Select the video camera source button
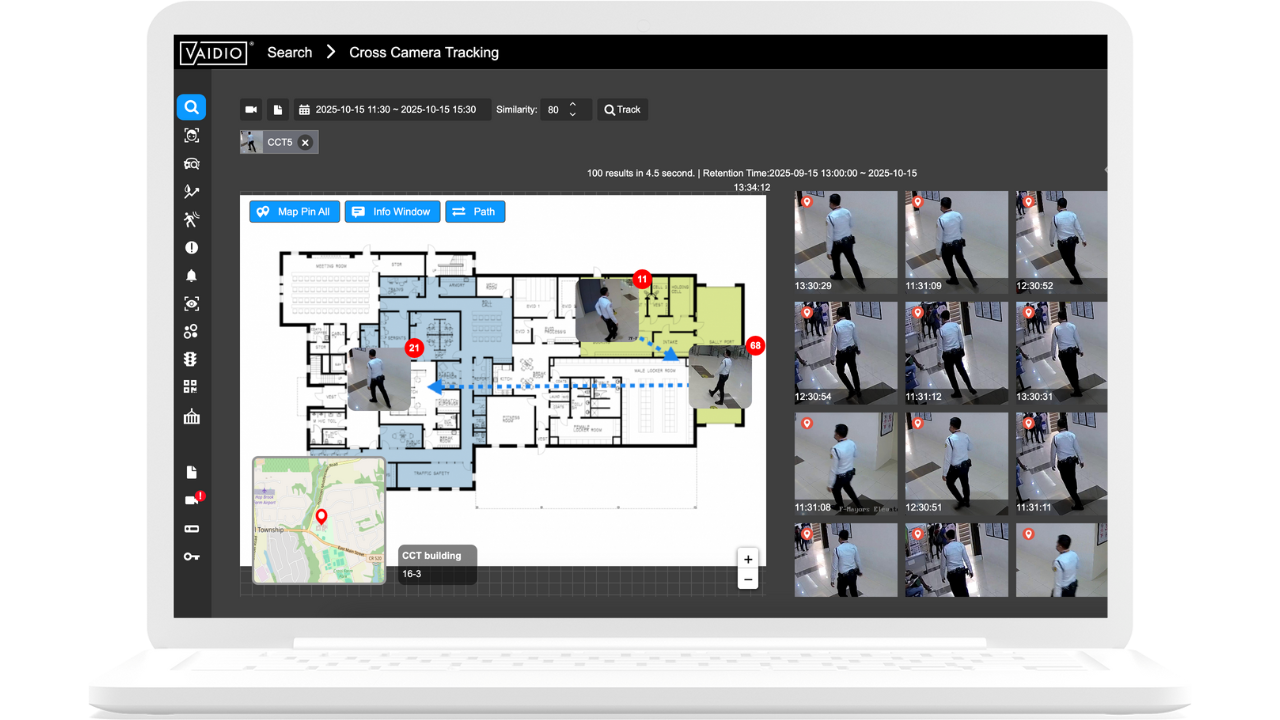Screen dimensions: 1280x720 pyautogui.click(x=251, y=109)
